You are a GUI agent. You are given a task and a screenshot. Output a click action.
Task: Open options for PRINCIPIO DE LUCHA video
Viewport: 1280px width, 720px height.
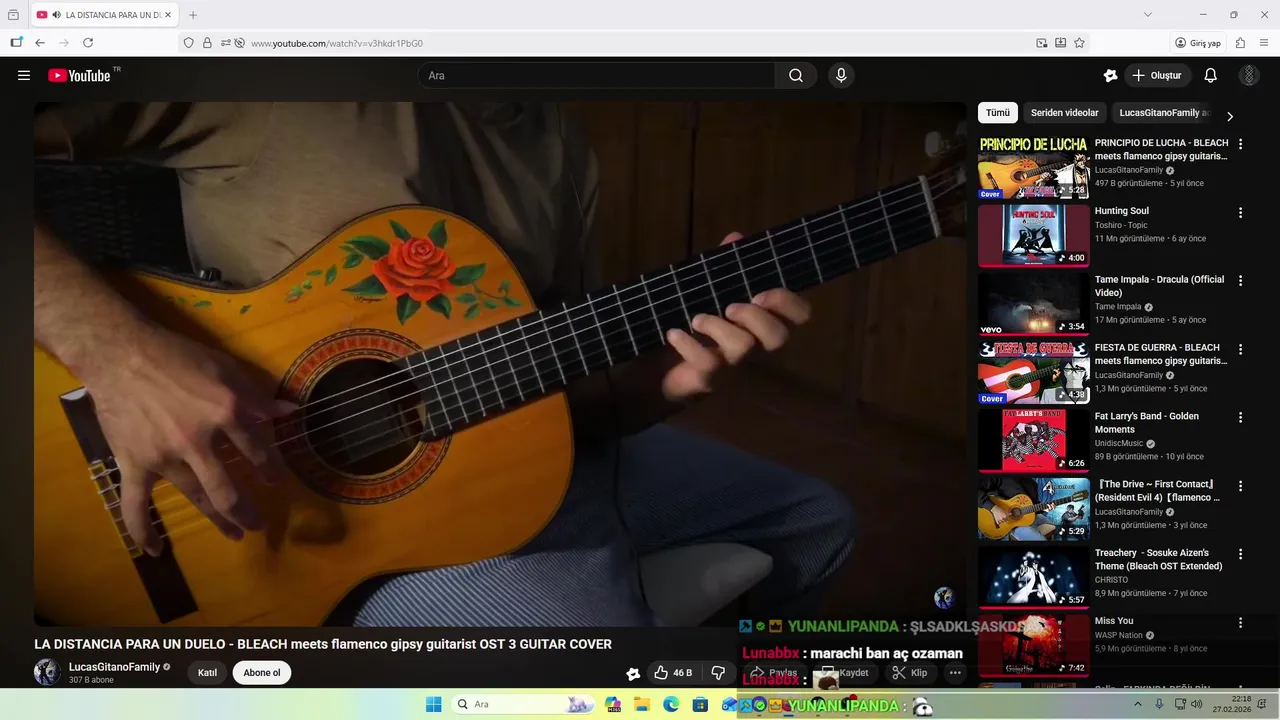[1240, 144]
